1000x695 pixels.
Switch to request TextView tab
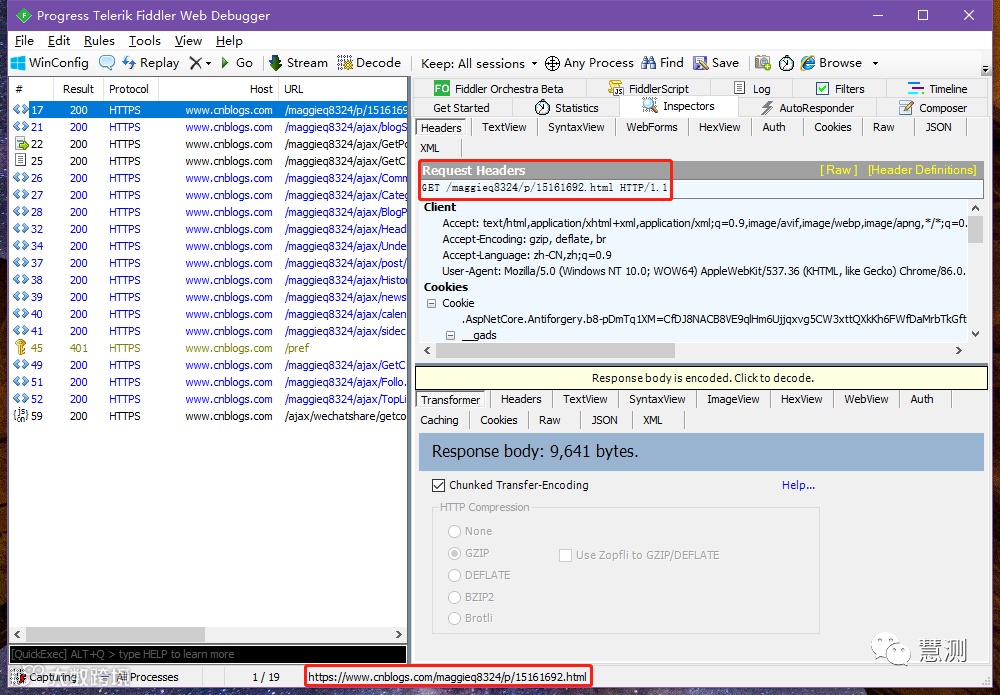[504, 127]
